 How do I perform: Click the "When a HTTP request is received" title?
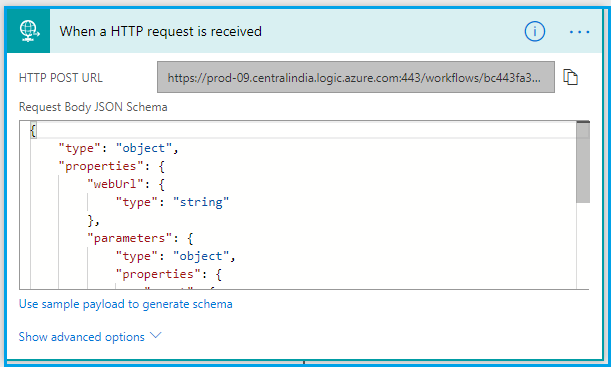161,31
